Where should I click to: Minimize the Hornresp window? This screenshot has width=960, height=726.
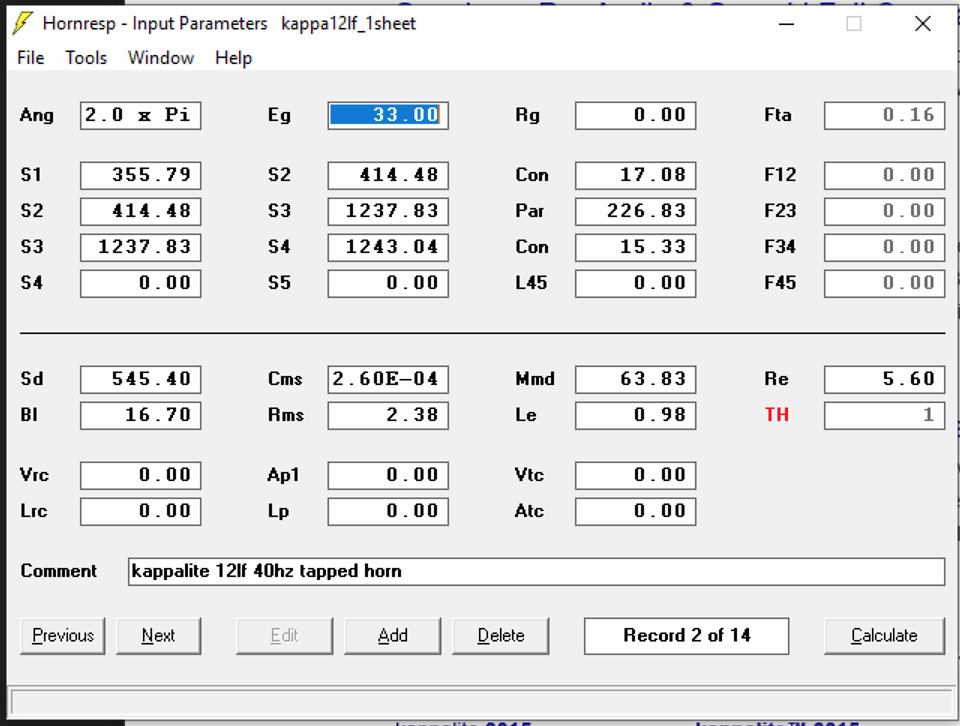(787, 24)
